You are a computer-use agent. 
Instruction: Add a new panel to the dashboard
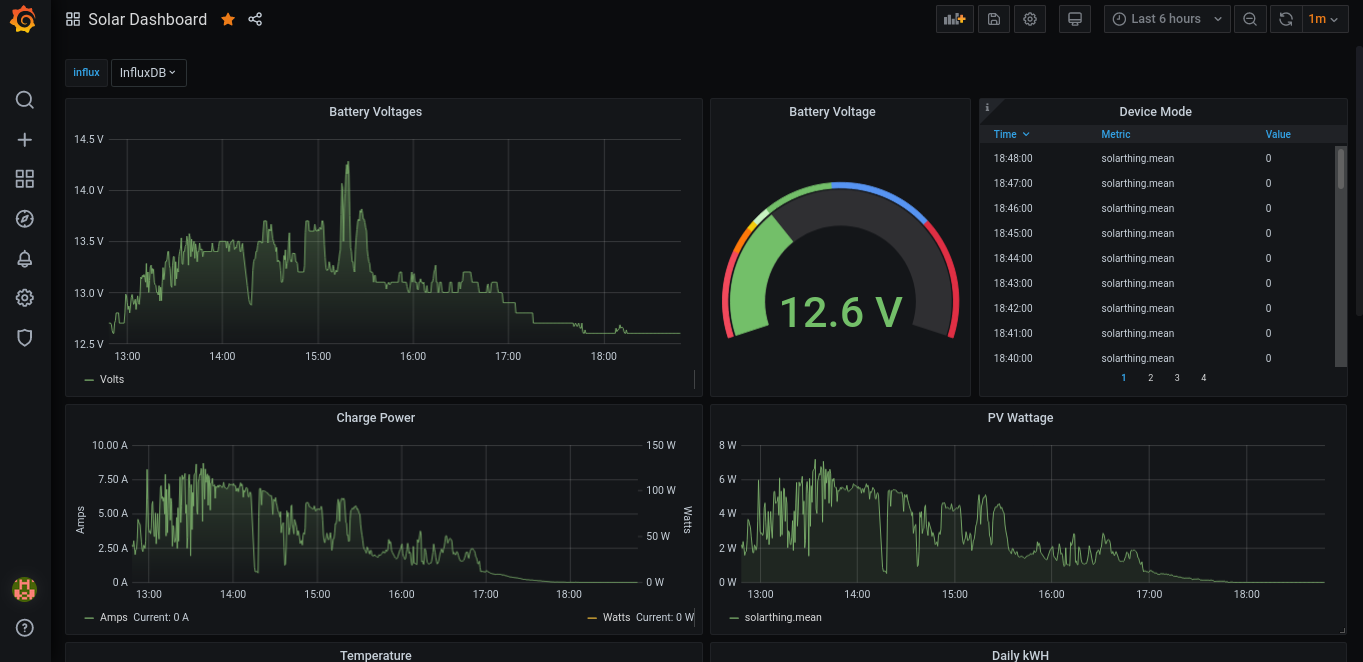[954, 18]
